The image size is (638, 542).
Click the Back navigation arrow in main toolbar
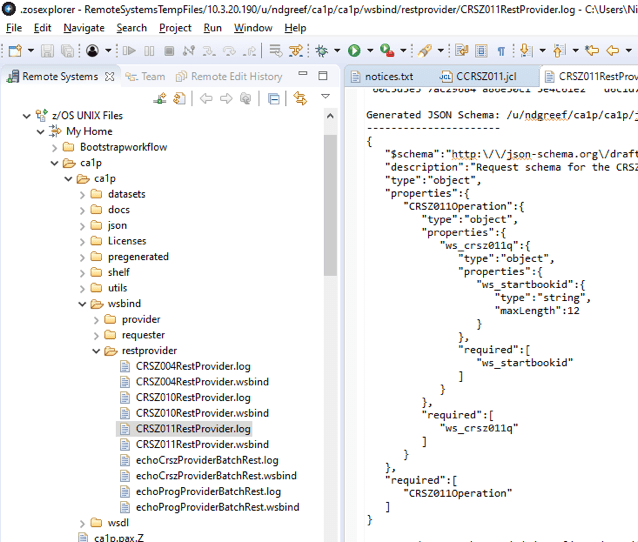tap(612, 51)
